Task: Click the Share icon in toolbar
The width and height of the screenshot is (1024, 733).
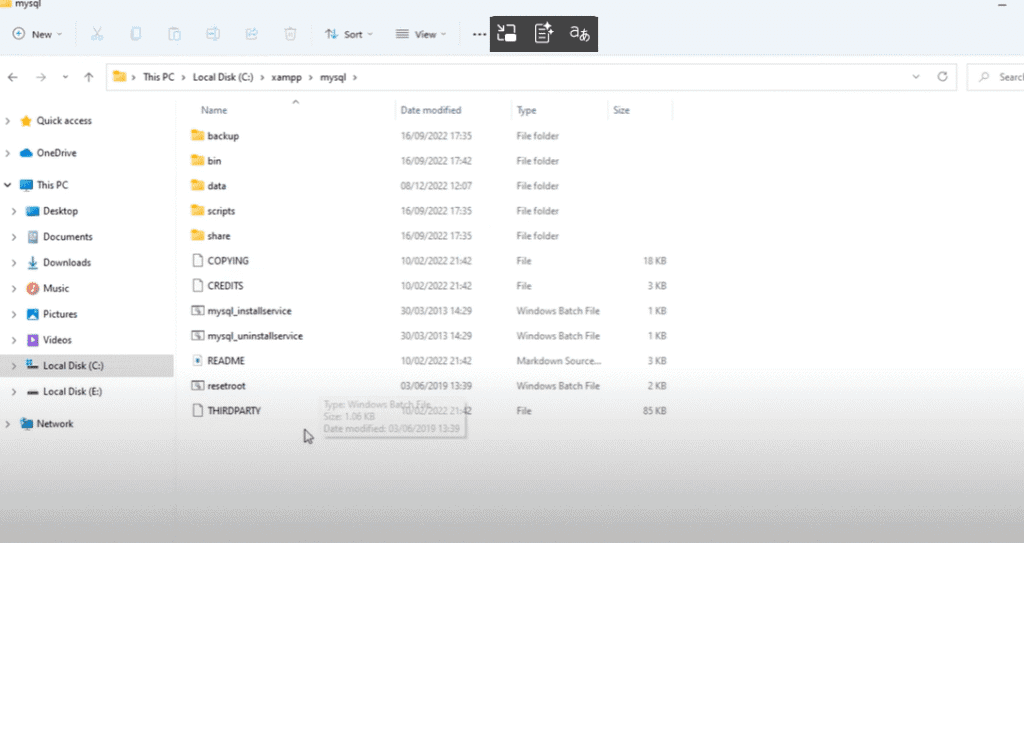Action: 251,34
